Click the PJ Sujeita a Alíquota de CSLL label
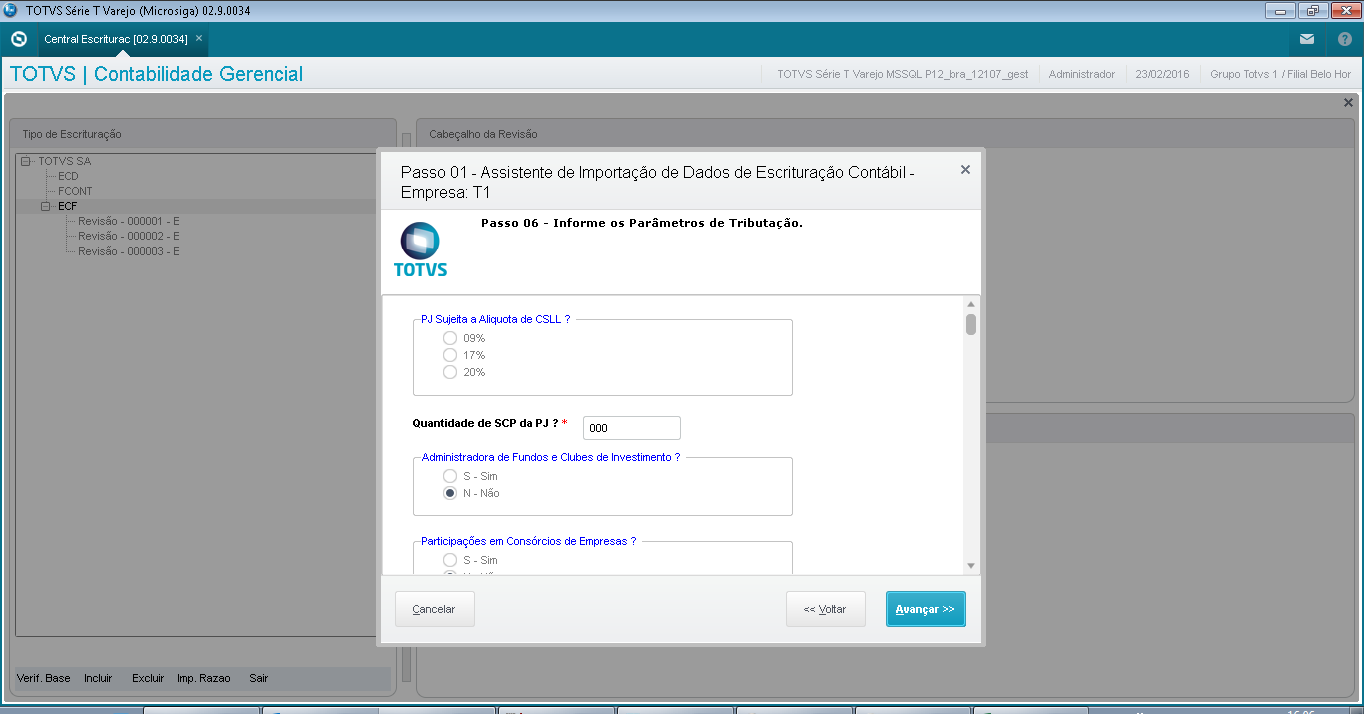Viewport: 1364px width, 714px height. [496, 319]
